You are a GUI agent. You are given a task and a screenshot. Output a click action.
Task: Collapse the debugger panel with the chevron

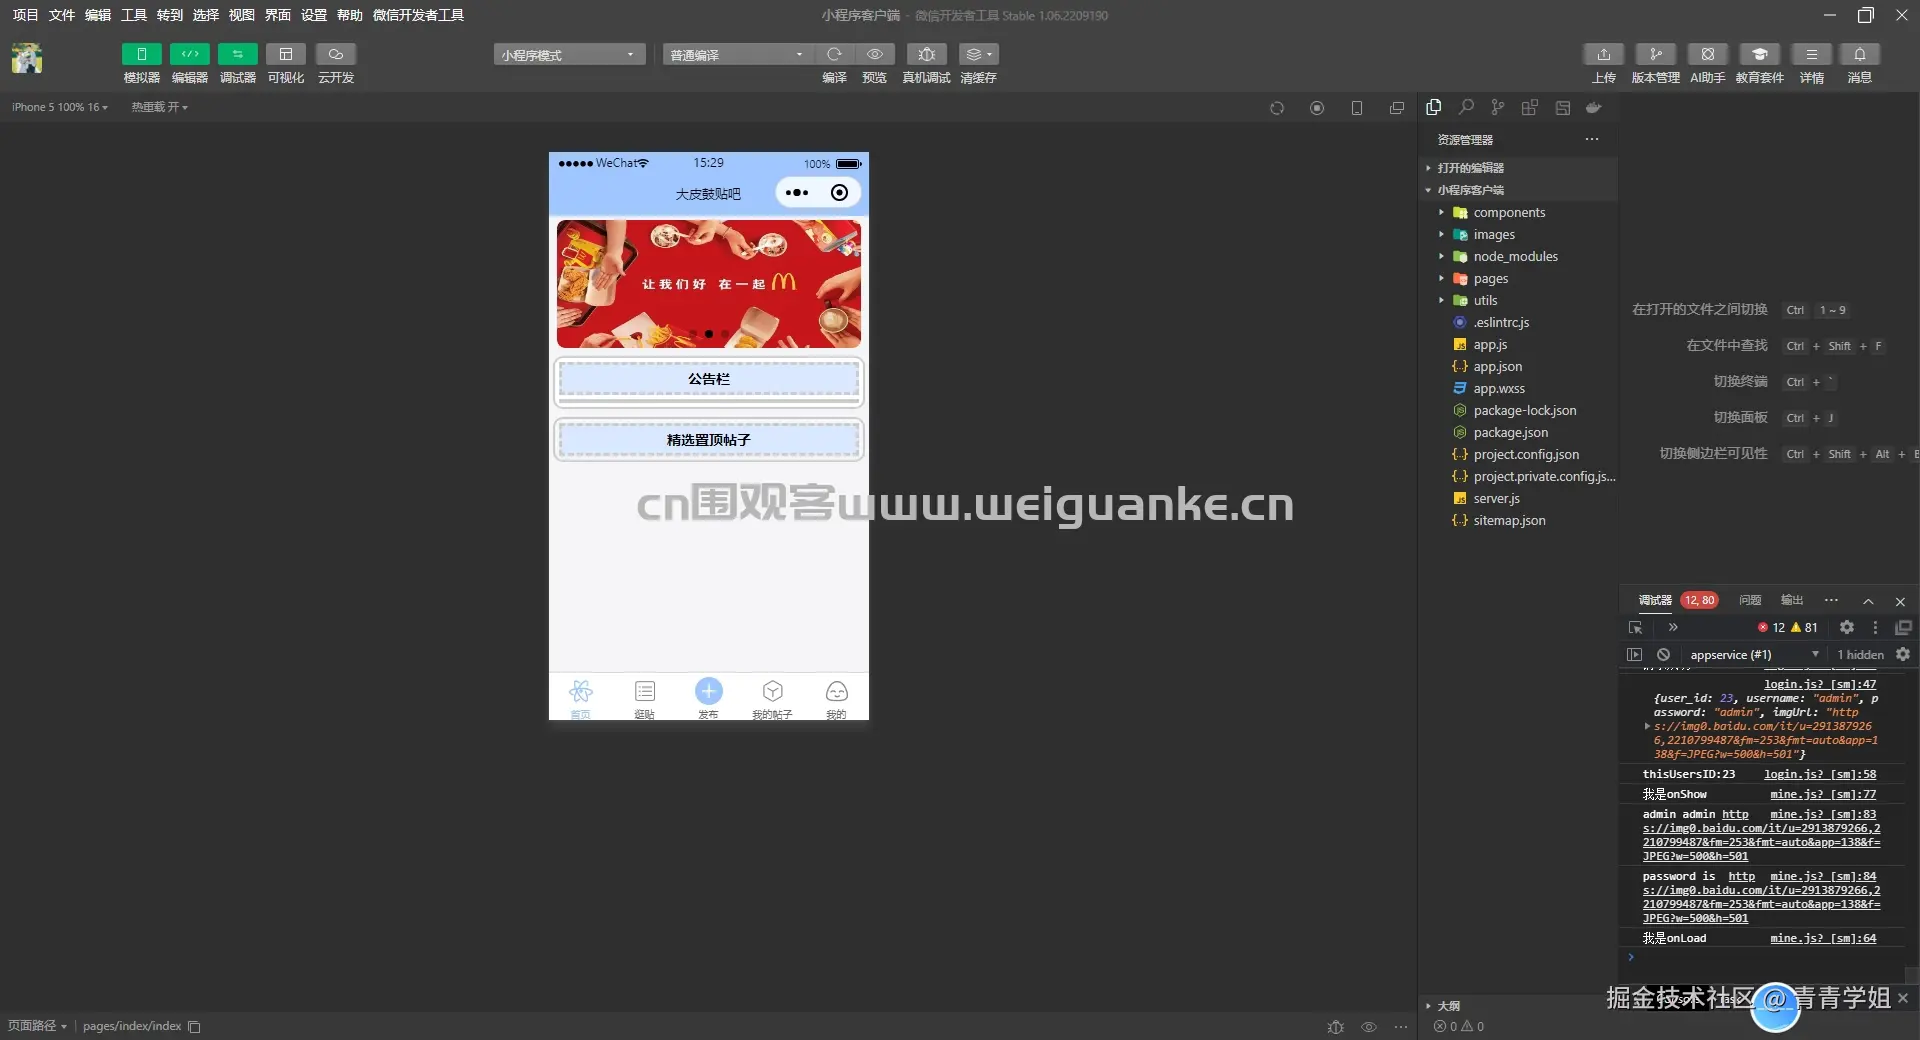tap(1868, 601)
